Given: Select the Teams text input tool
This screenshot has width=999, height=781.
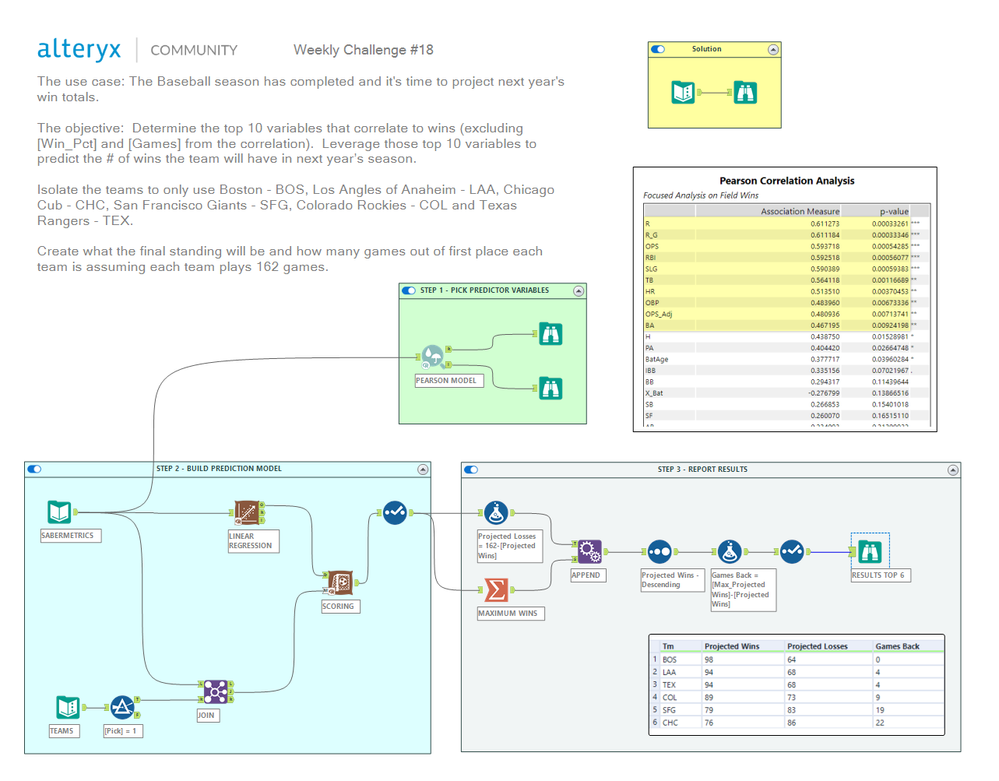Looking at the screenshot, I should click(68, 707).
